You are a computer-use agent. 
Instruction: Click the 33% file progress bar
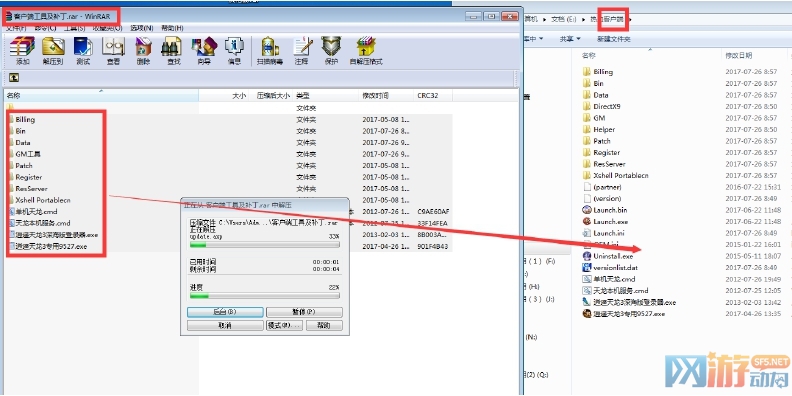click(264, 245)
